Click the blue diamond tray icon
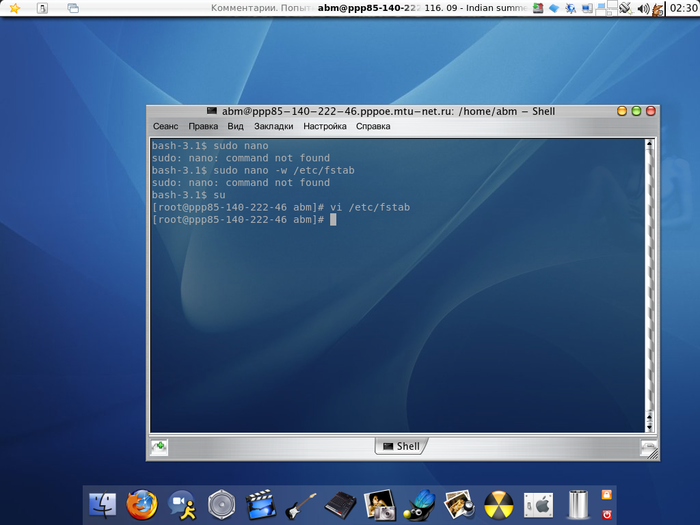Image resolution: width=700 pixels, height=525 pixels. [x=554, y=8]
